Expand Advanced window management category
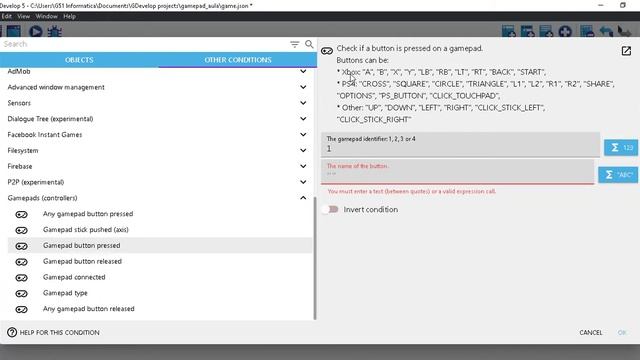The width and height of the screenshot is (640, 360). [303, 87]
